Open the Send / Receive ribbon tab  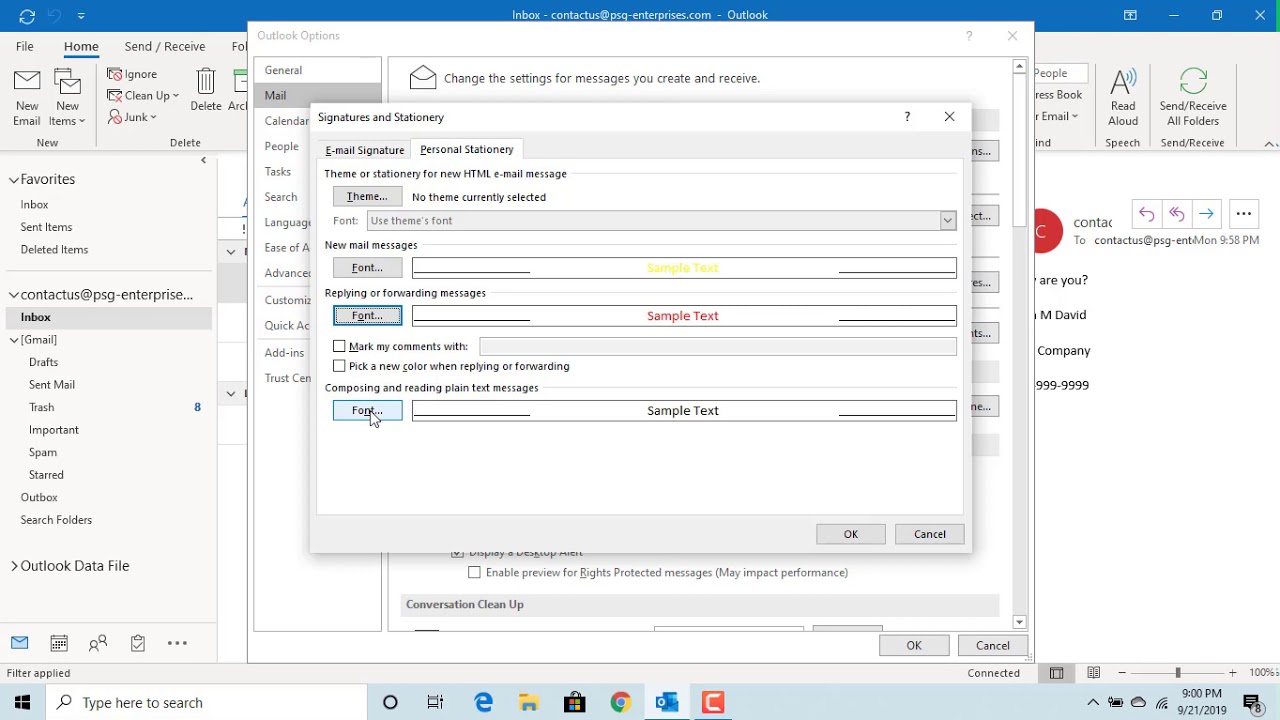pos(165,46)
